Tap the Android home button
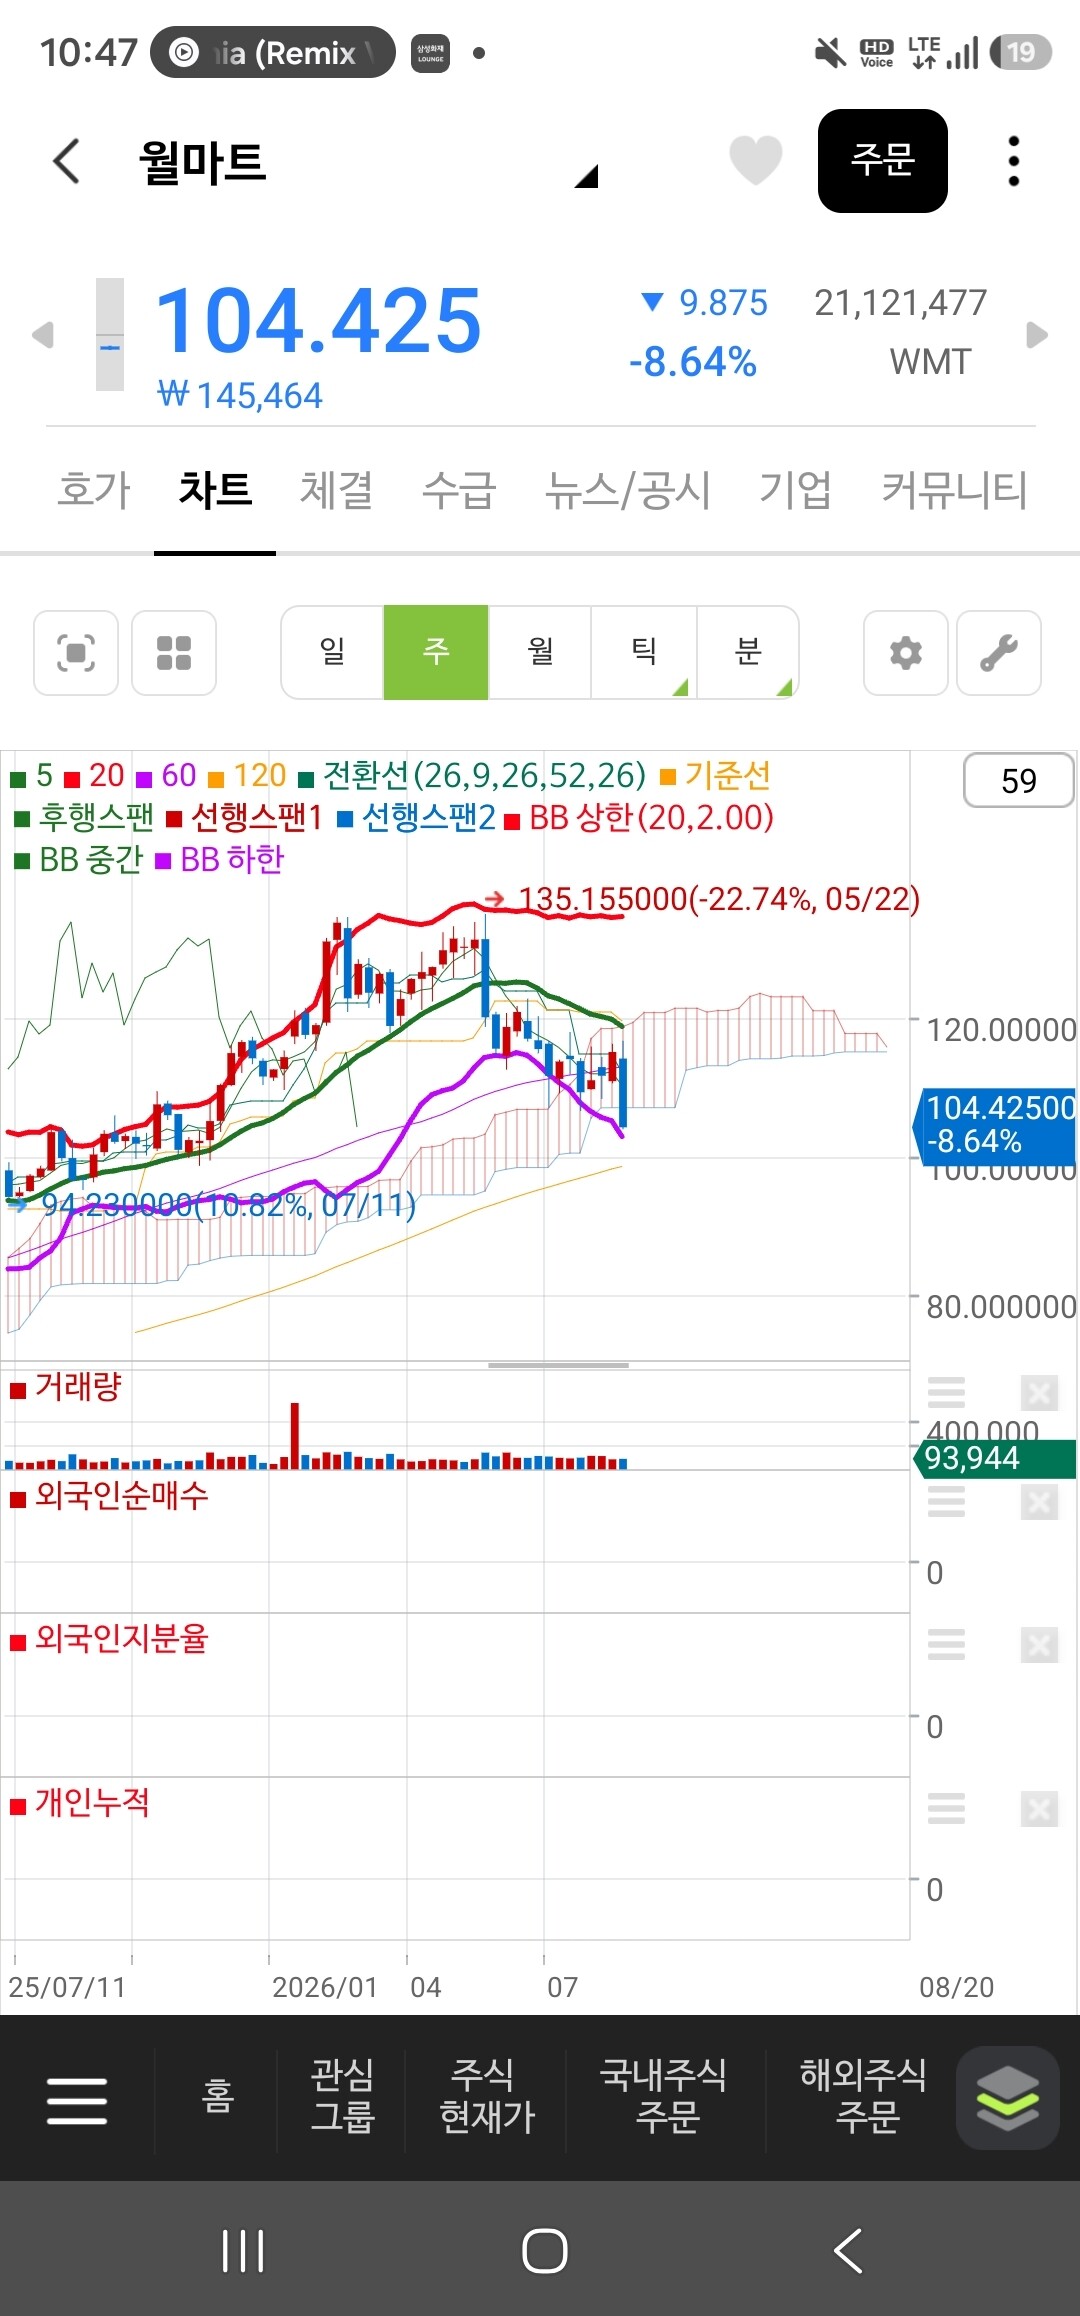1080x2316 pixels. click(x=545, y=2252)
